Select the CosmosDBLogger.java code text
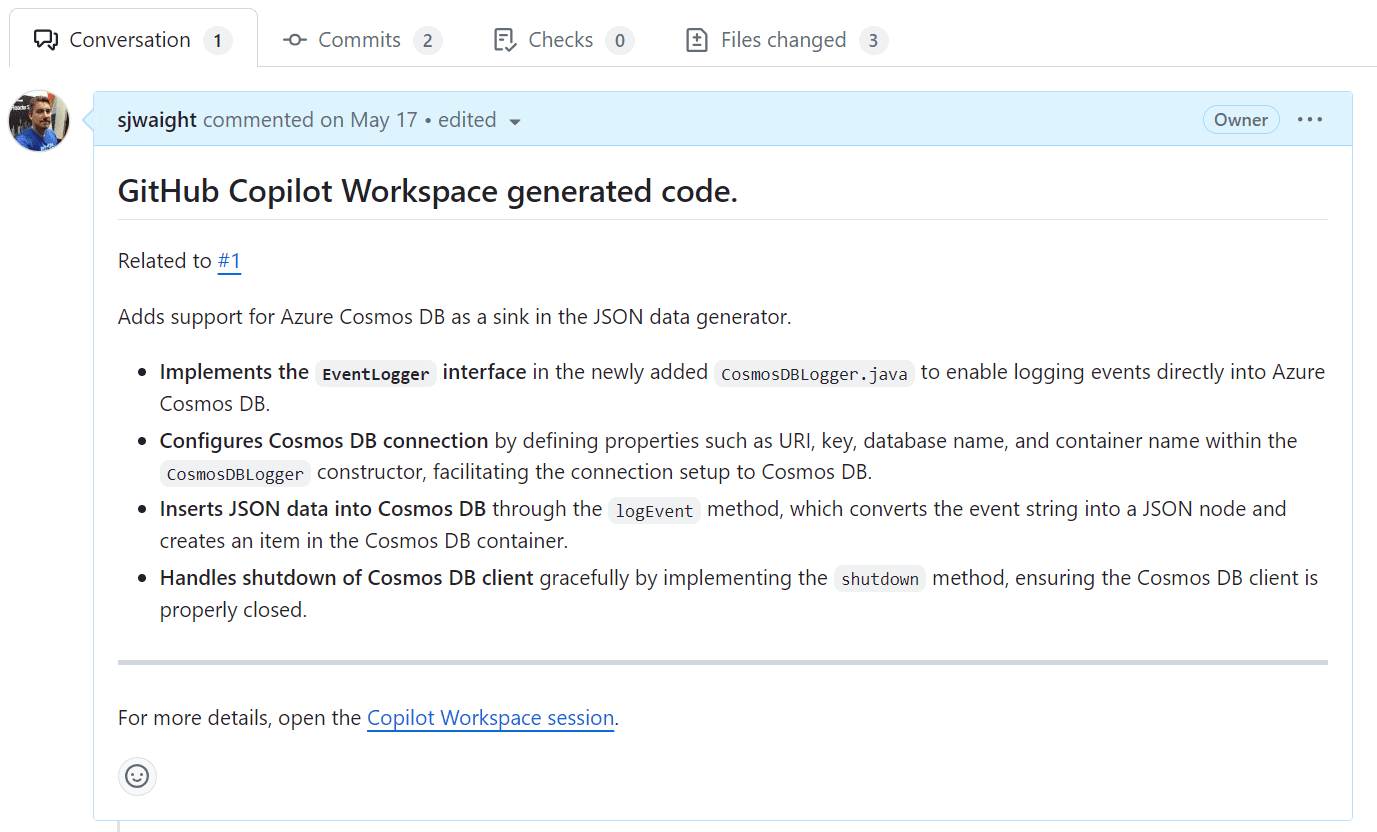The image size is (1377, 832). 814,374
